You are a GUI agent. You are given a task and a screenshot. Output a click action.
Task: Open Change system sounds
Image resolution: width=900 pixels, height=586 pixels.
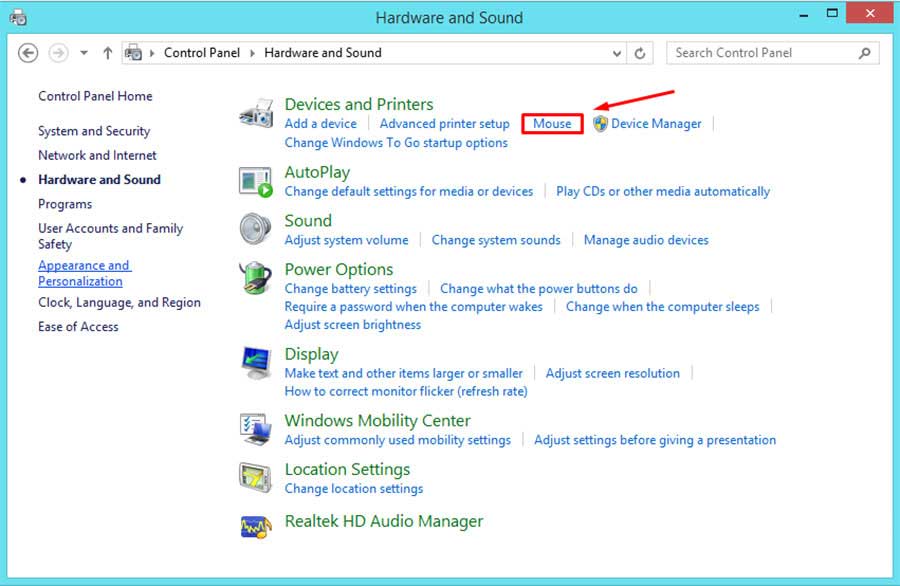(496, 240)
